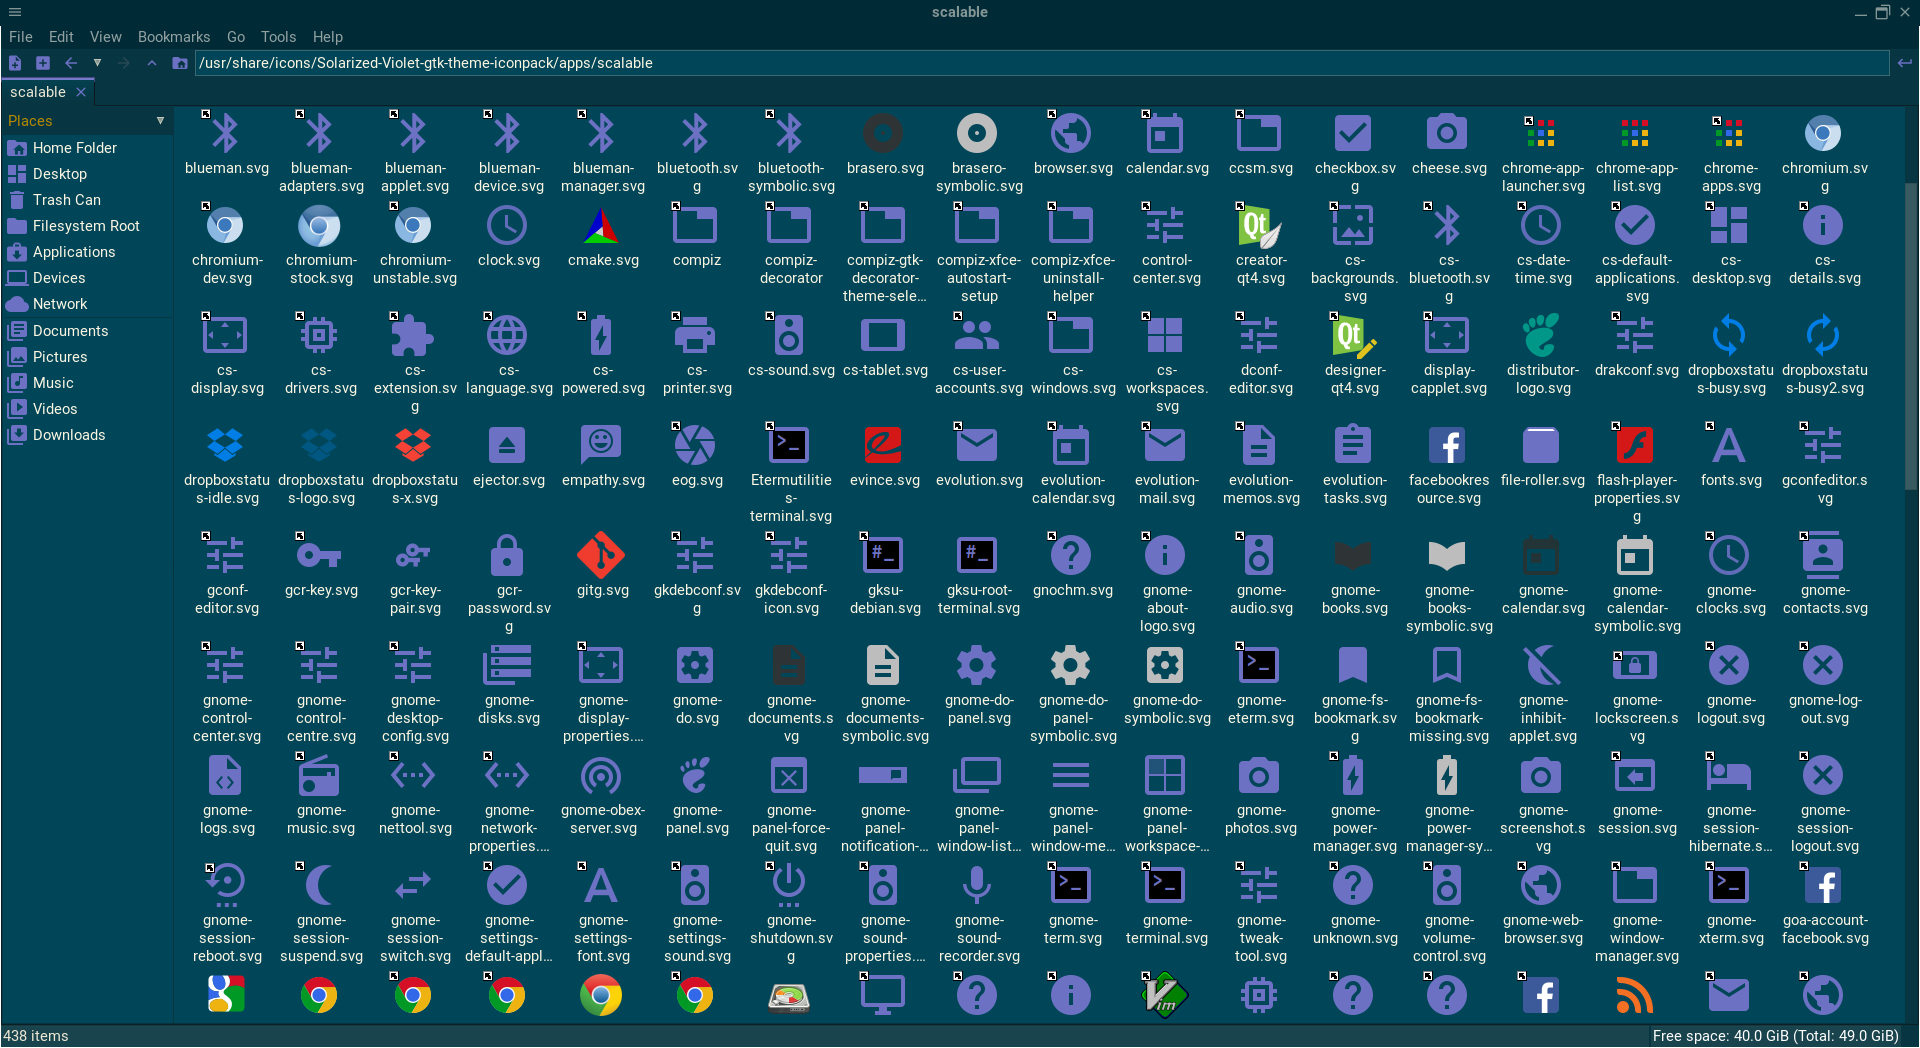This screenshot has height=1048, width=1920.
Task: Click the home folder toolbar icon
Action: pyautogui.click(x=180, y=63)
